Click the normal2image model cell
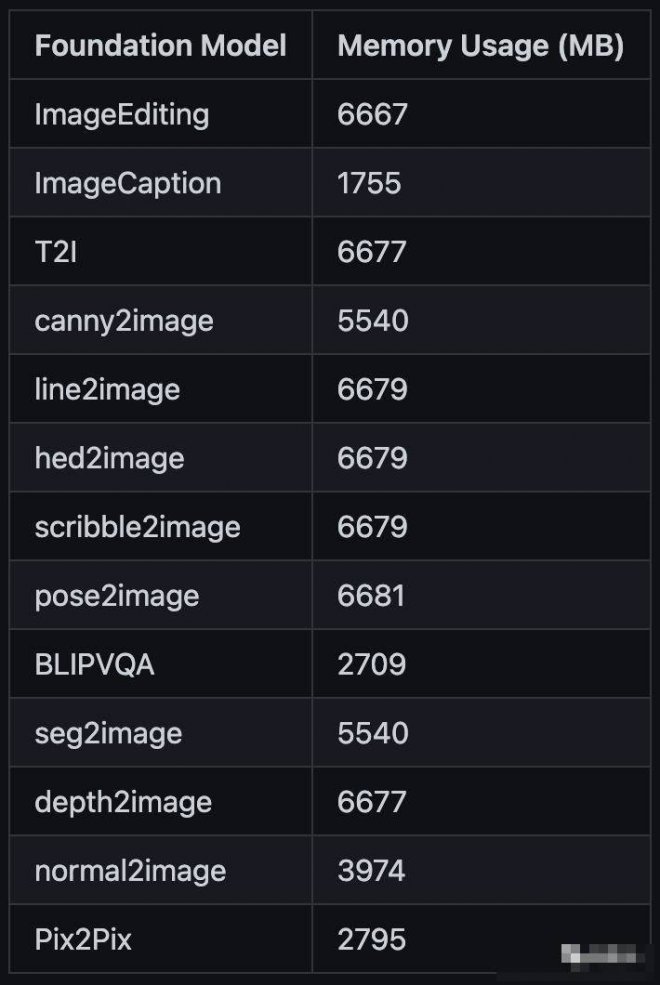This screenshot has width=660, height=985. 130,871
